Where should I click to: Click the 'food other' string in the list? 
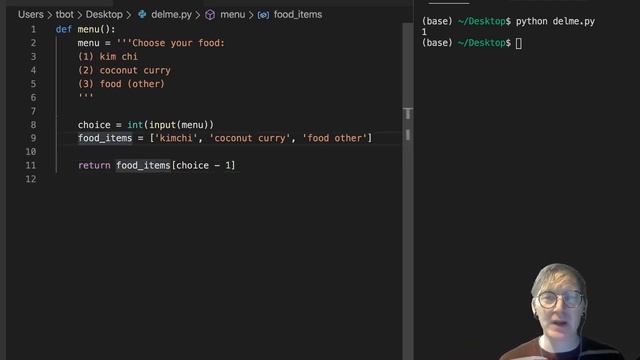click(335, 138)
